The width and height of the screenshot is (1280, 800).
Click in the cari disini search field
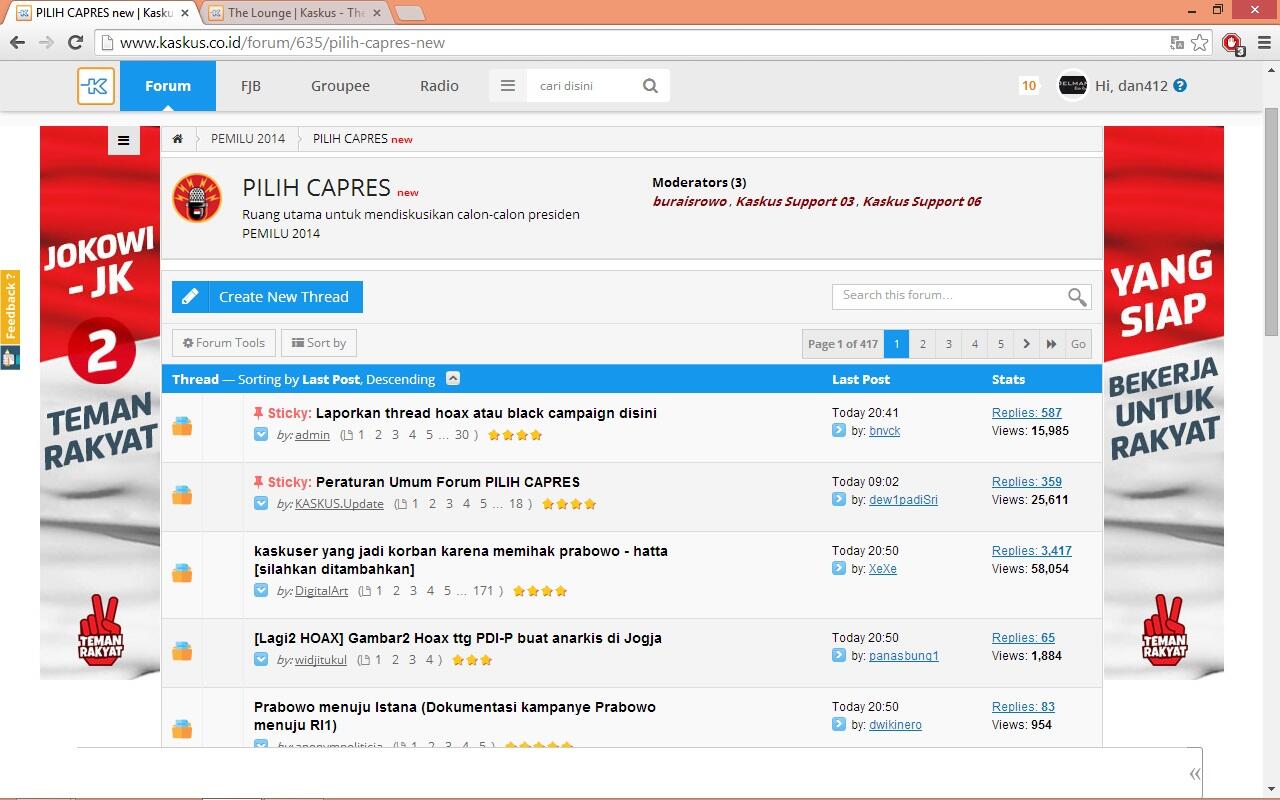point(583,86)
